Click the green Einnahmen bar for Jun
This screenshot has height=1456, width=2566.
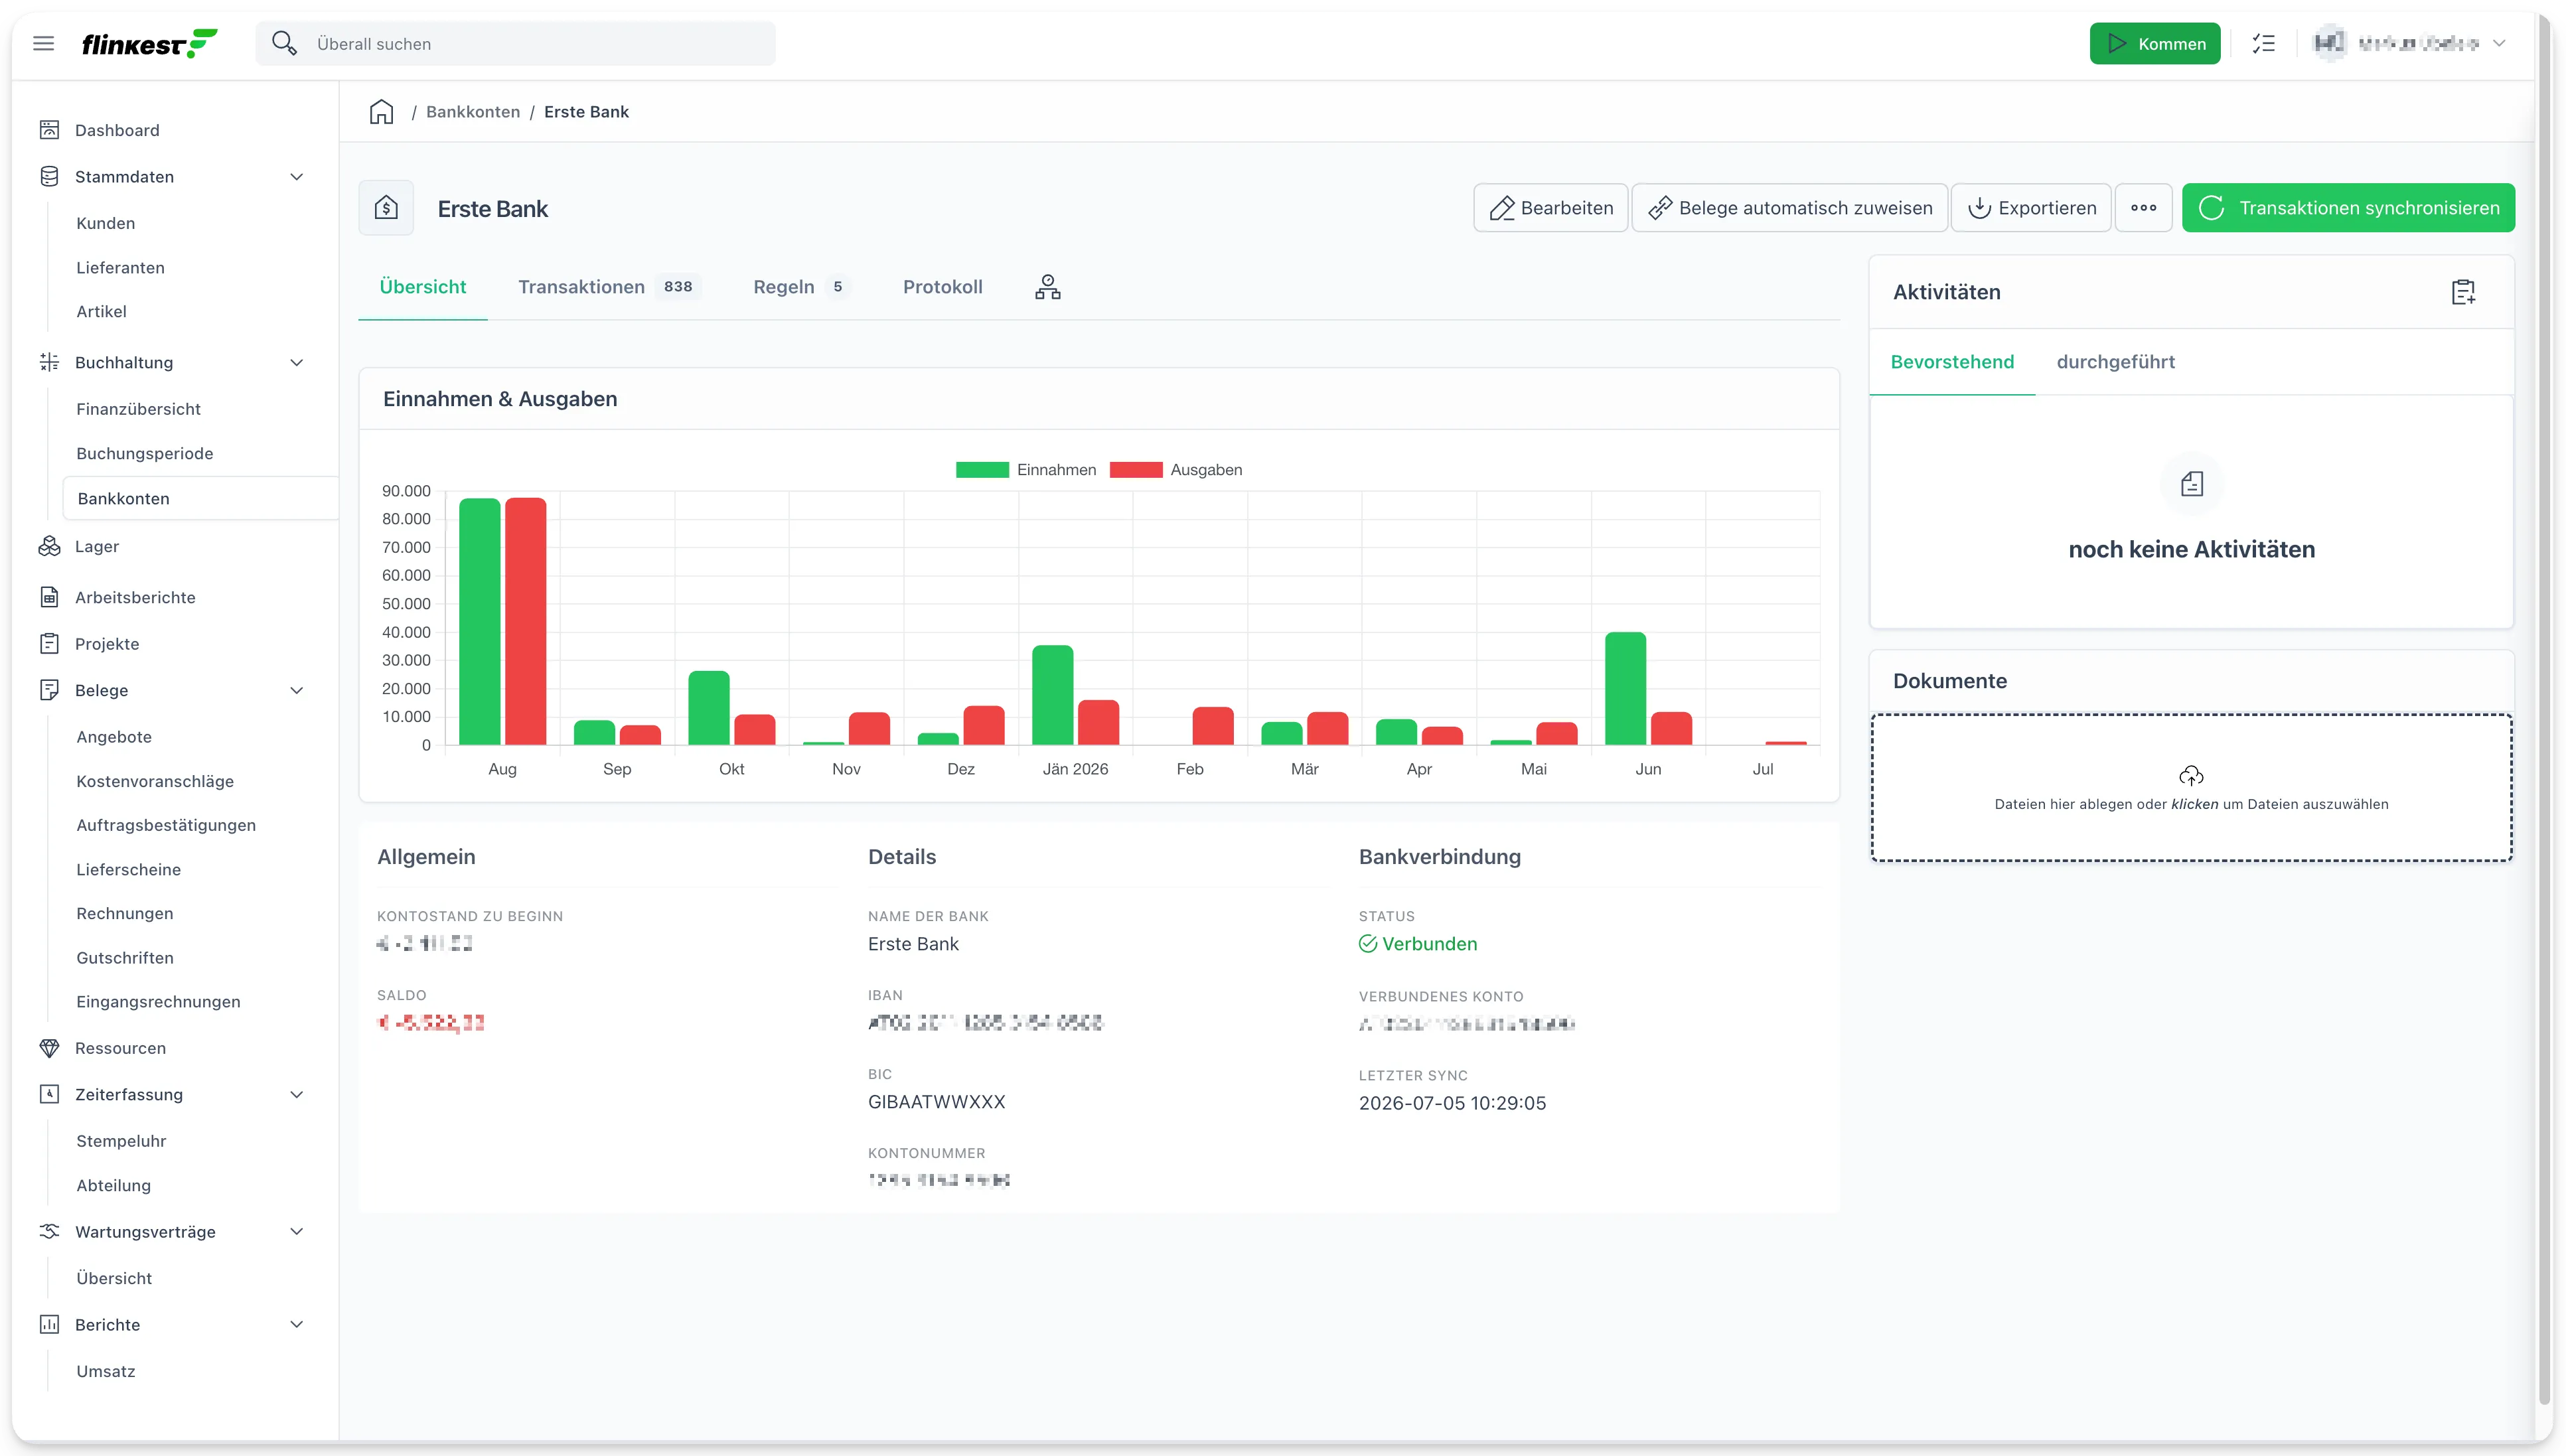pos(1625,689)
